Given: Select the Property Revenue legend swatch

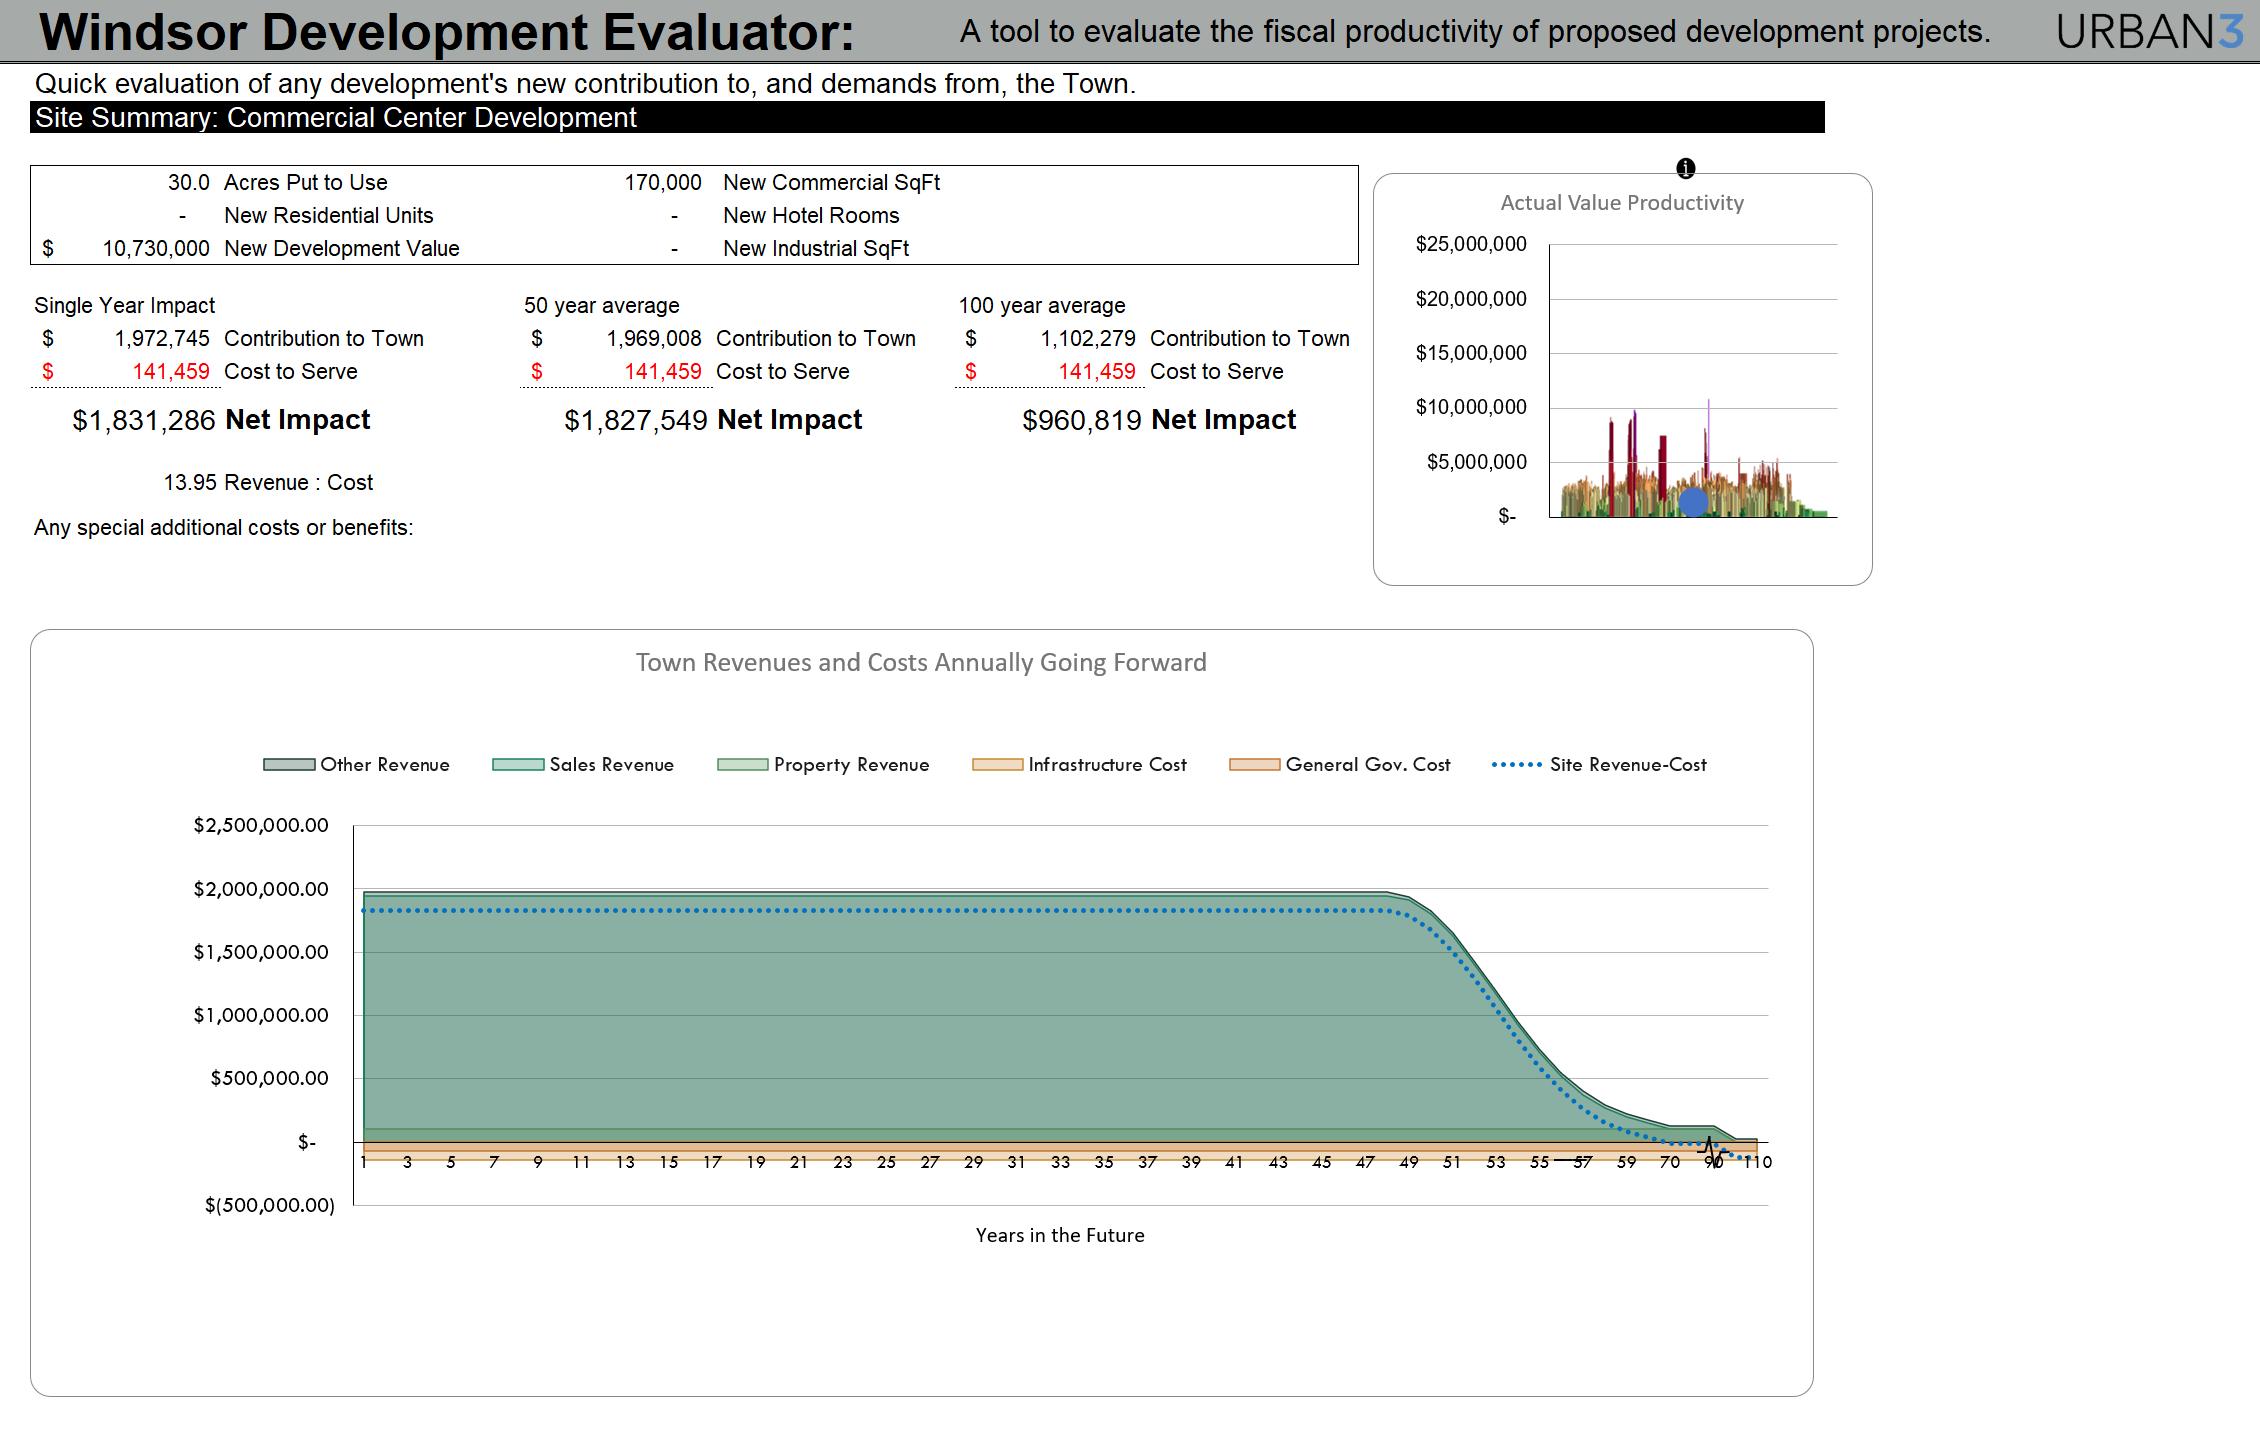Looking at the screenshot, I should (x=743, y=765).
